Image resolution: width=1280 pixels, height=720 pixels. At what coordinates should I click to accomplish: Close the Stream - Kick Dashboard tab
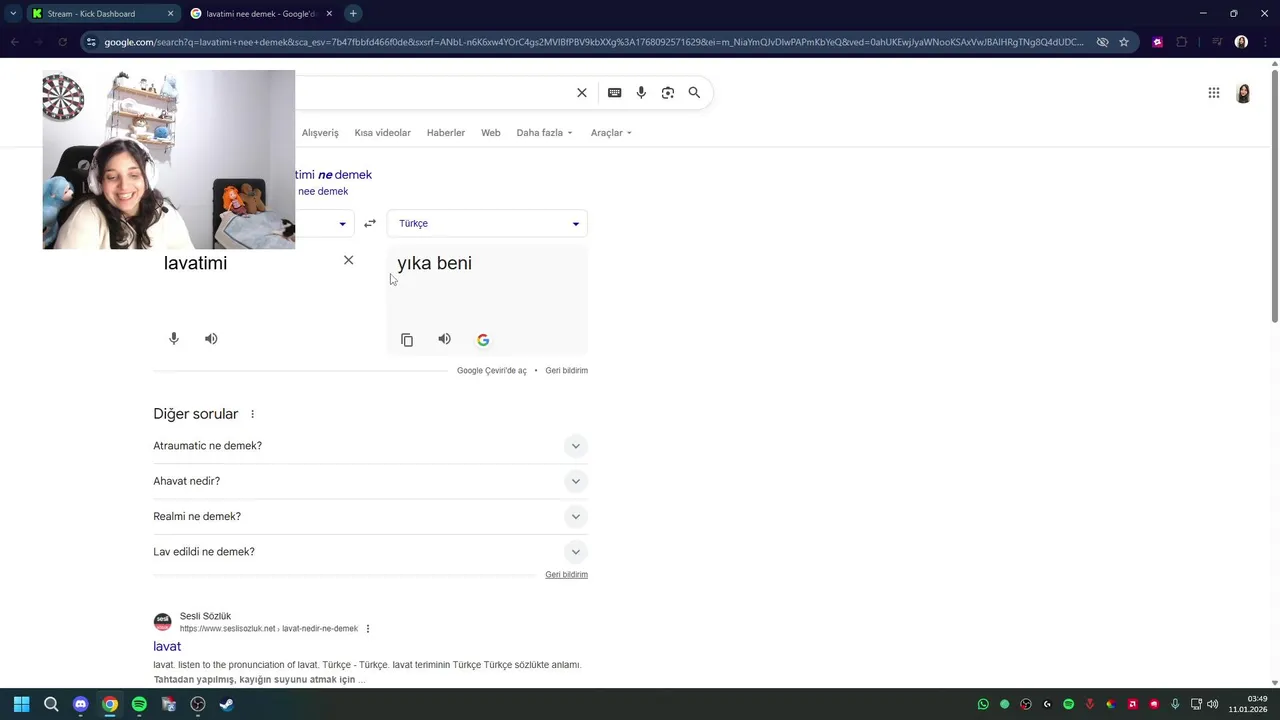pos(170,14)
